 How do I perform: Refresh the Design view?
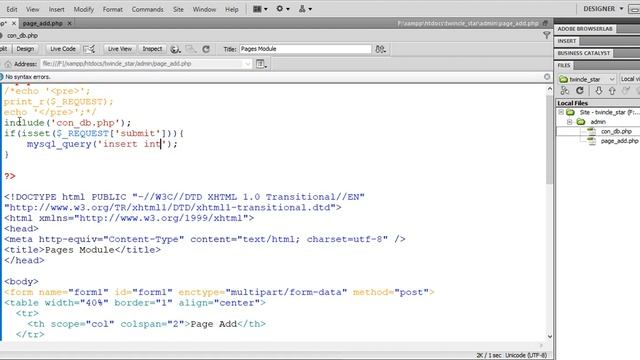click(x=206, y=49)
